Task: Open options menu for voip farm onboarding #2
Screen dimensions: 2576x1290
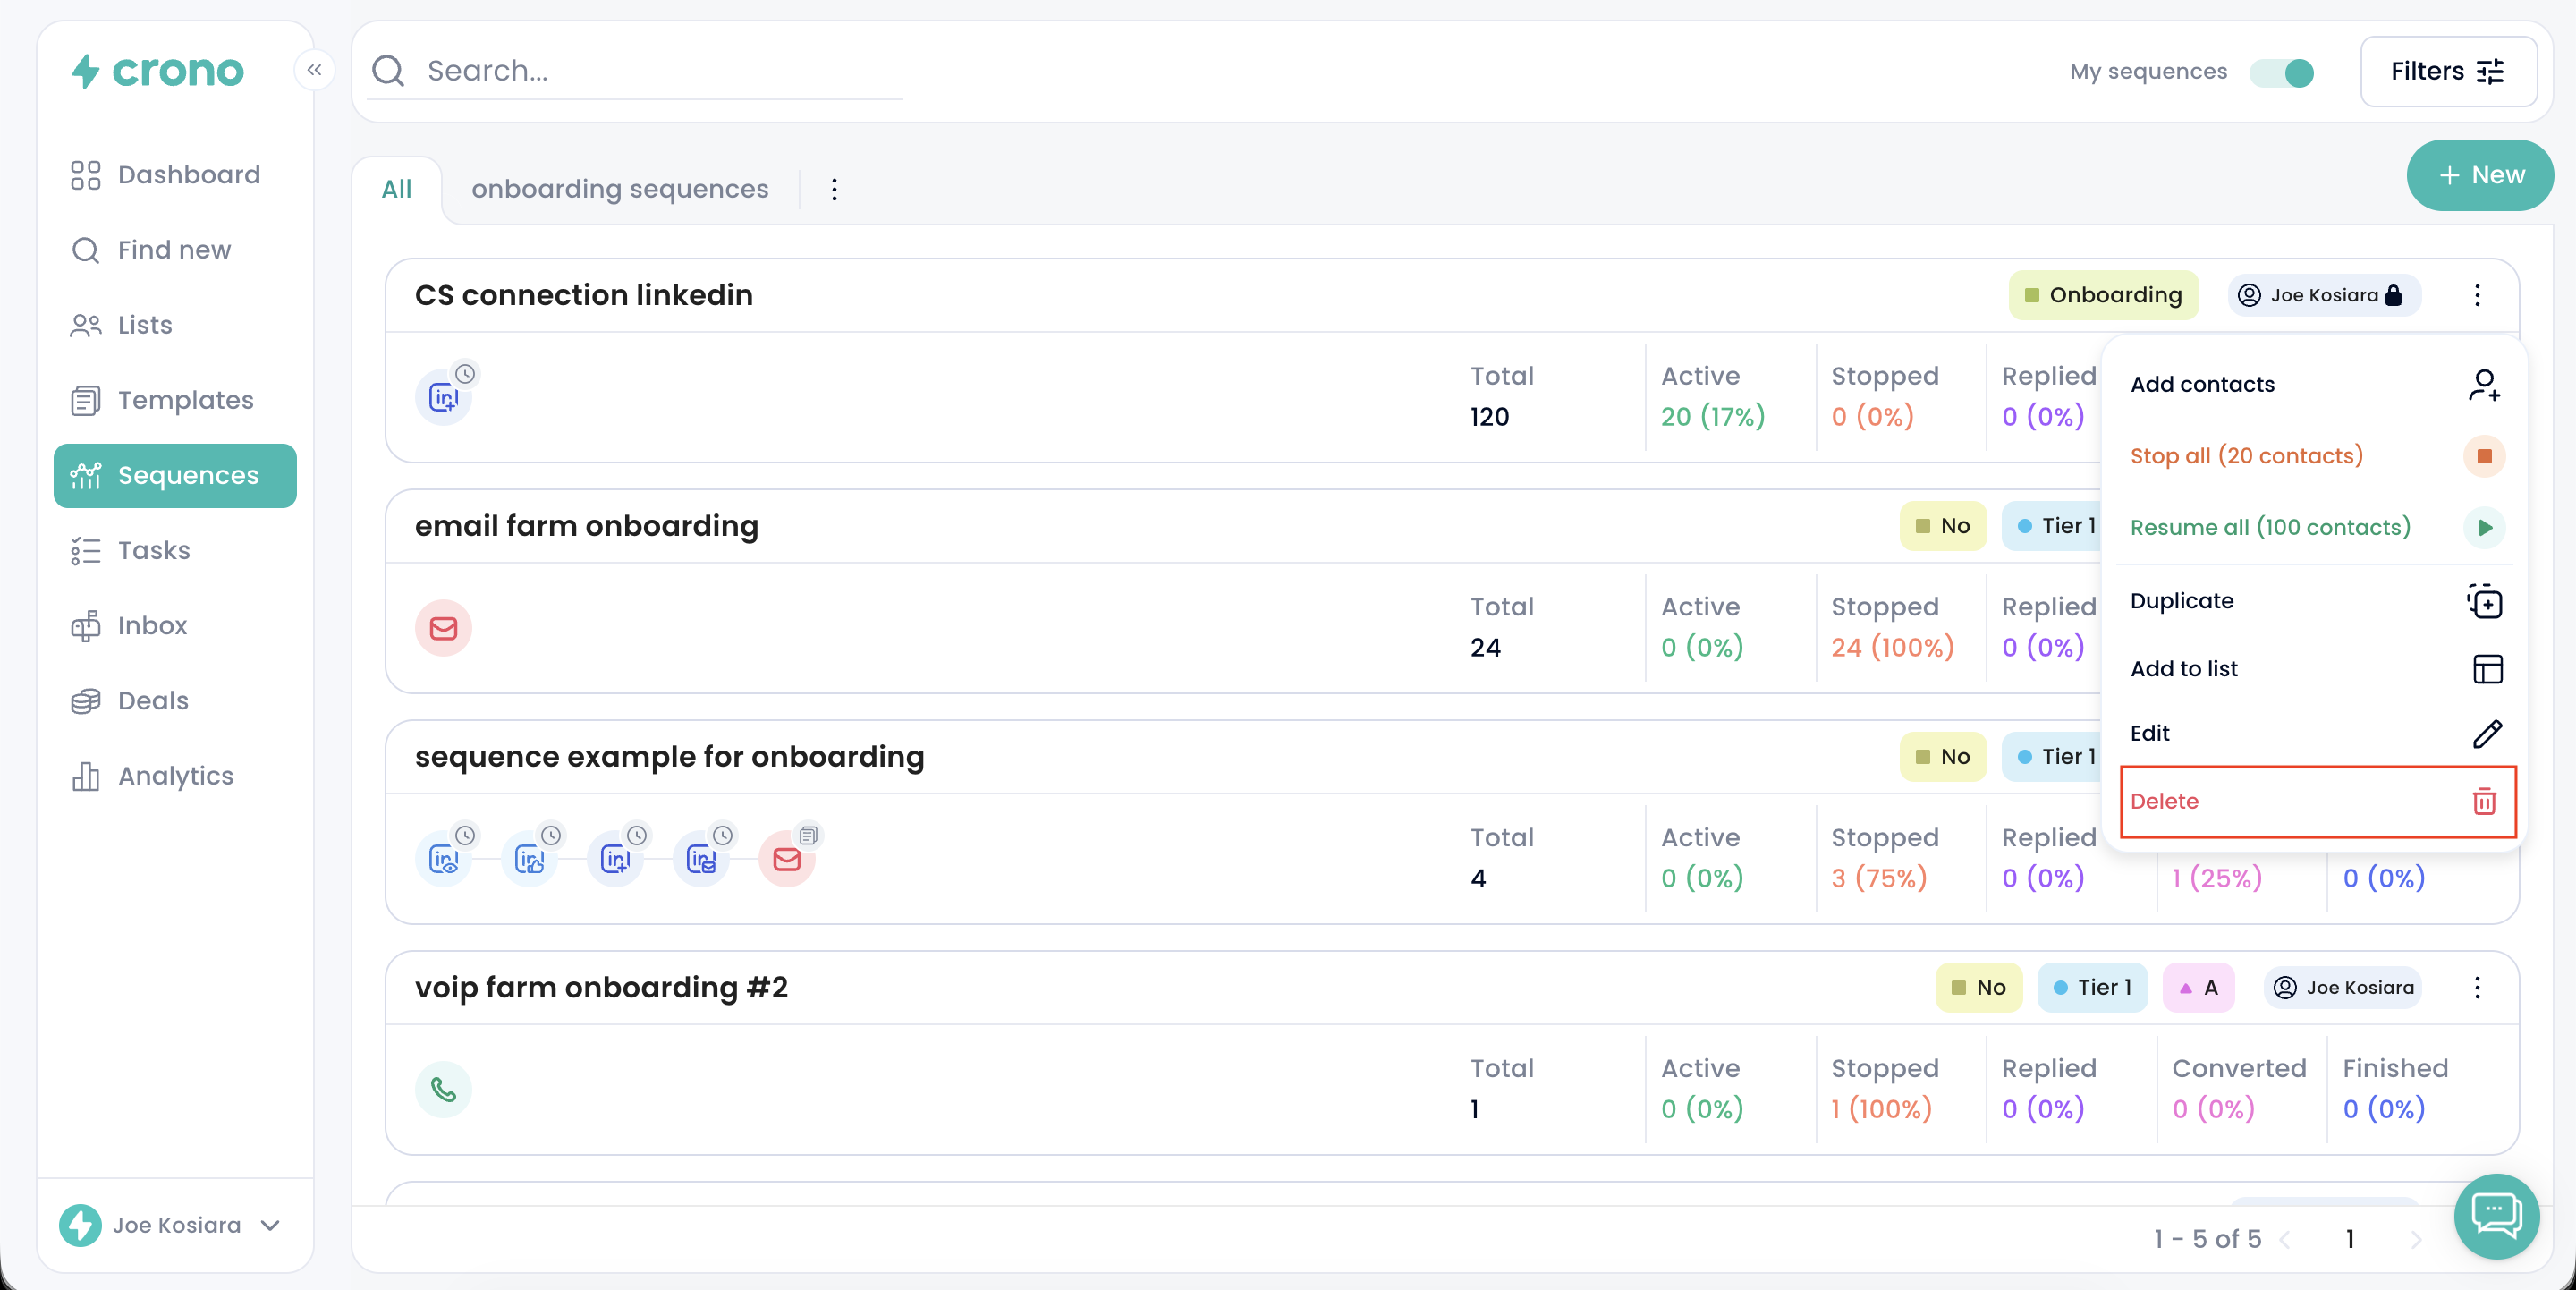Action: tap(2476, 988)
